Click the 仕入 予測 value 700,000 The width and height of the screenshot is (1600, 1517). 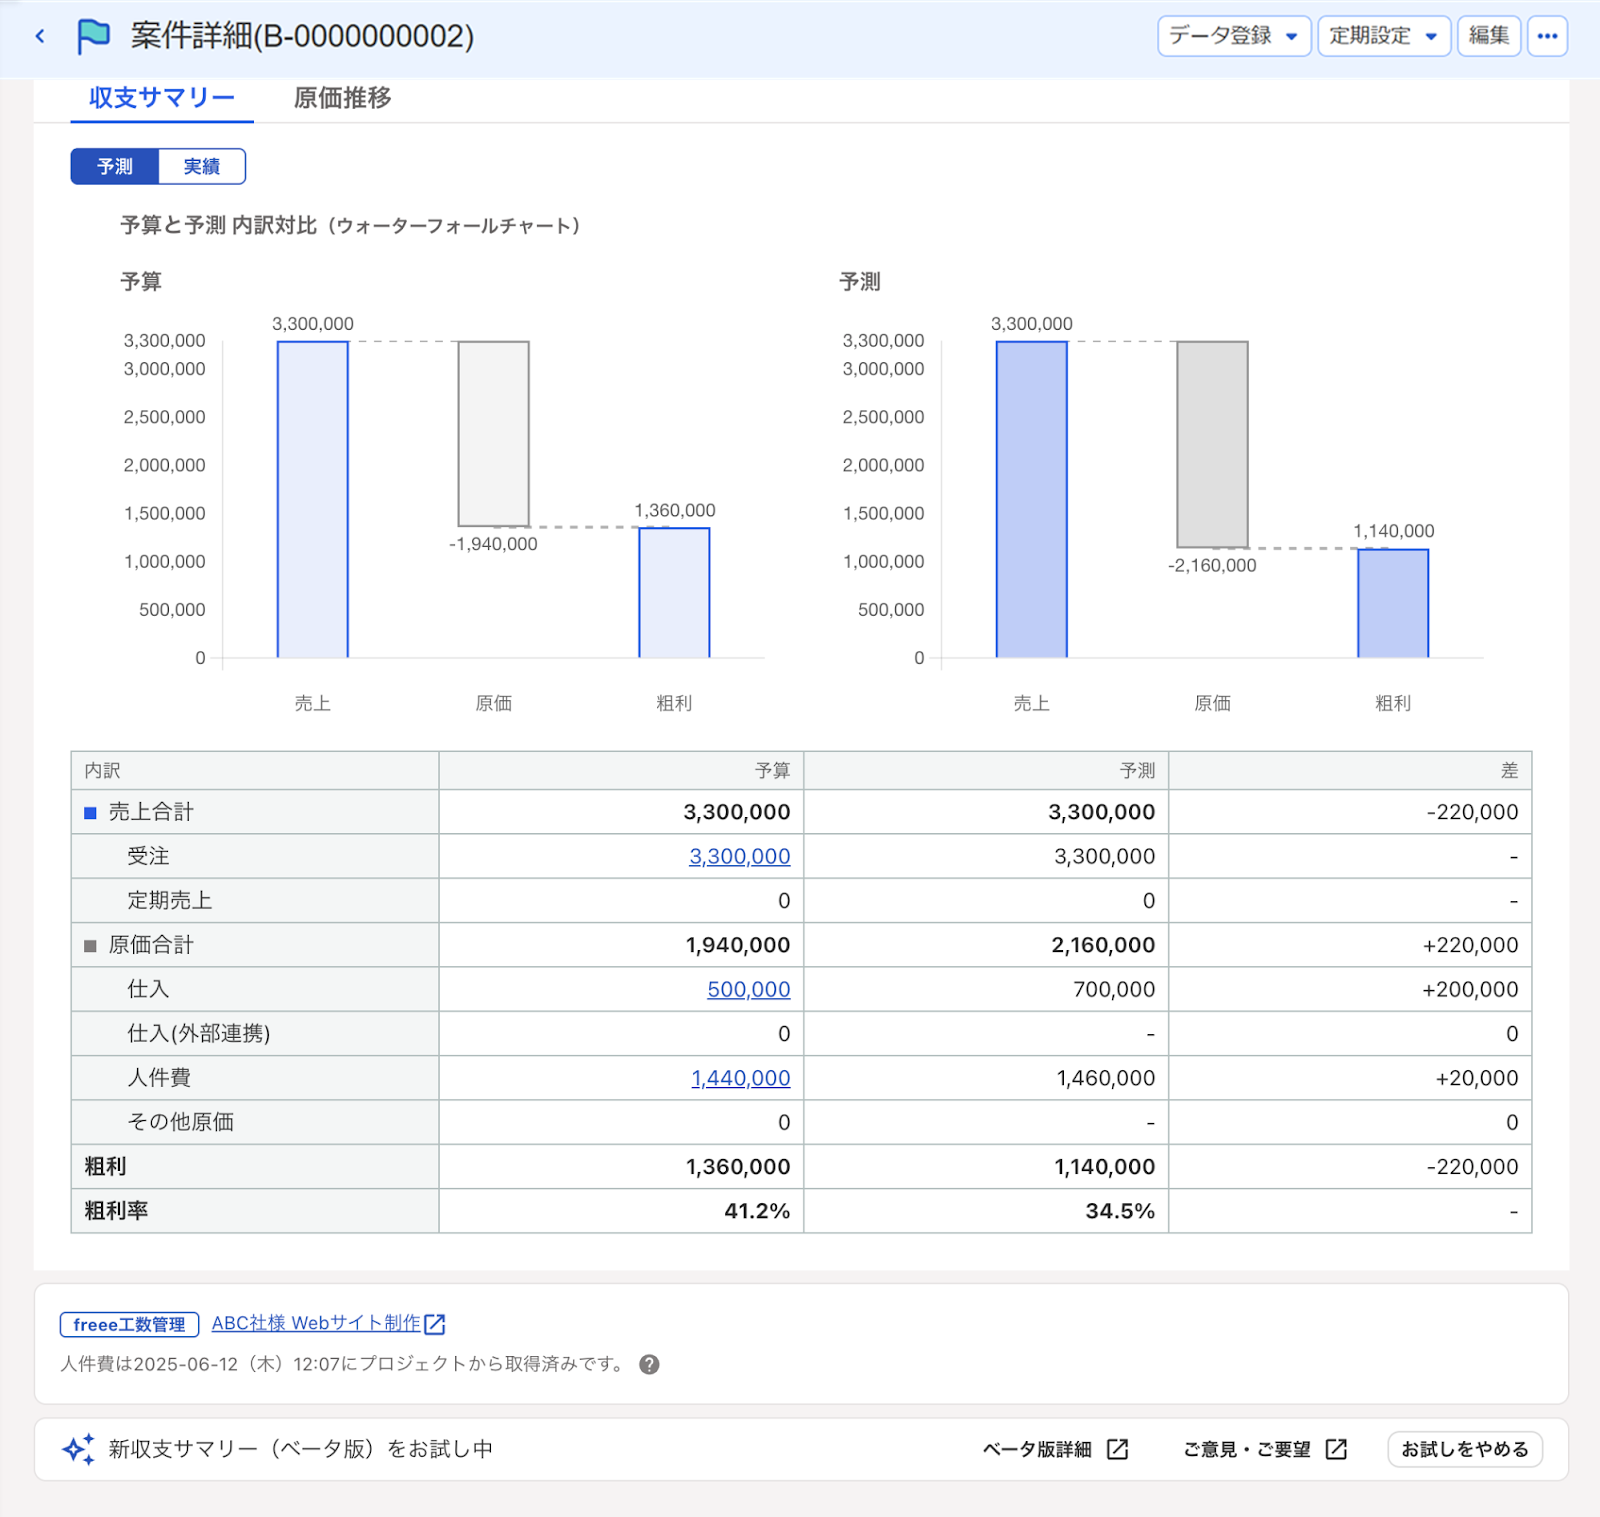click(1114, 989)
